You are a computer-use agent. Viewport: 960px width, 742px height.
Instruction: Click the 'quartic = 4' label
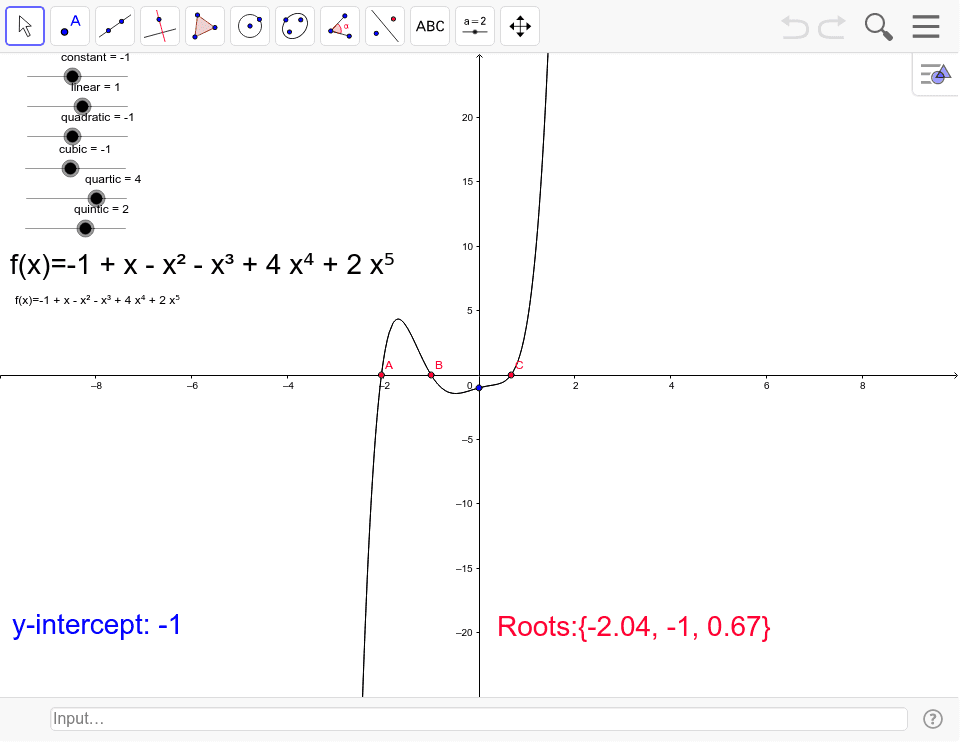click(113, 179)
